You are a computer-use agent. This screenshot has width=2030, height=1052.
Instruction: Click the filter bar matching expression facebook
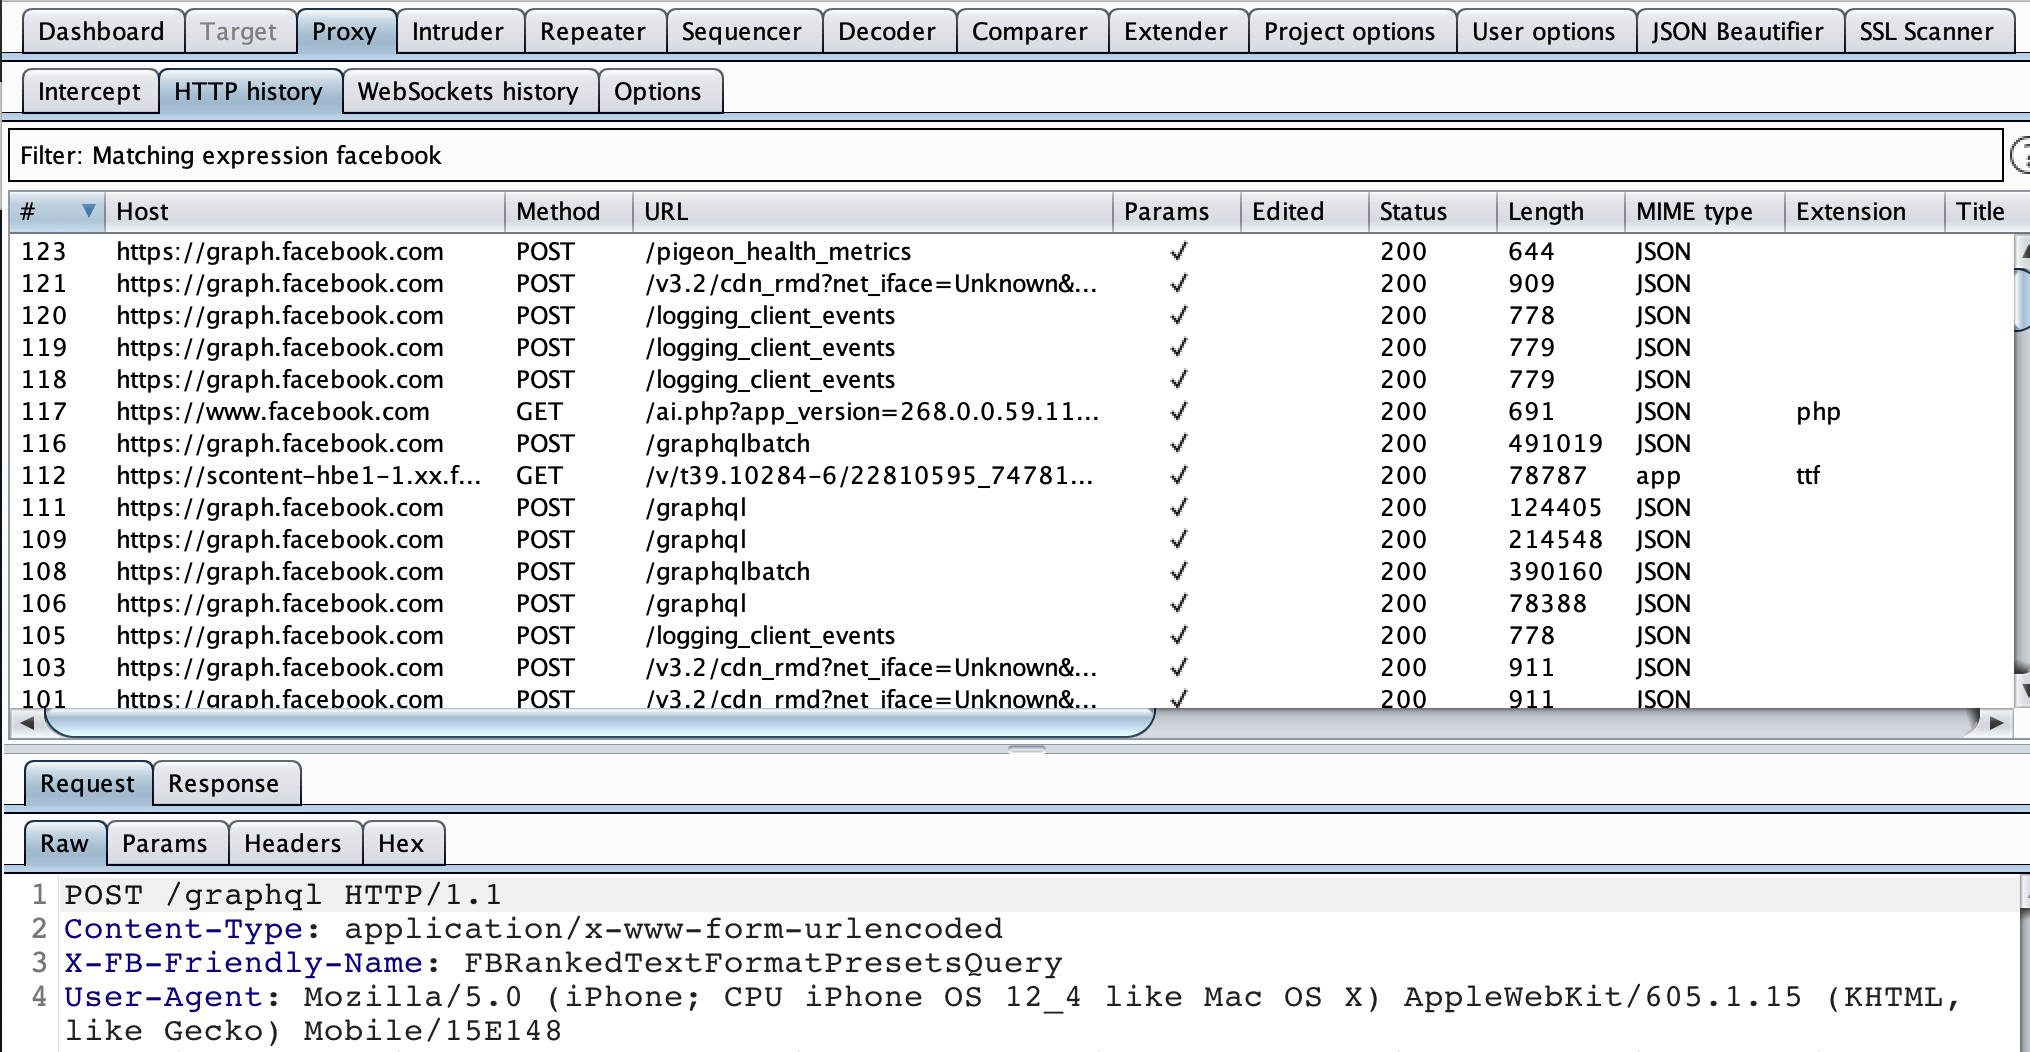pyautogui.click(x=1005, y=155)
